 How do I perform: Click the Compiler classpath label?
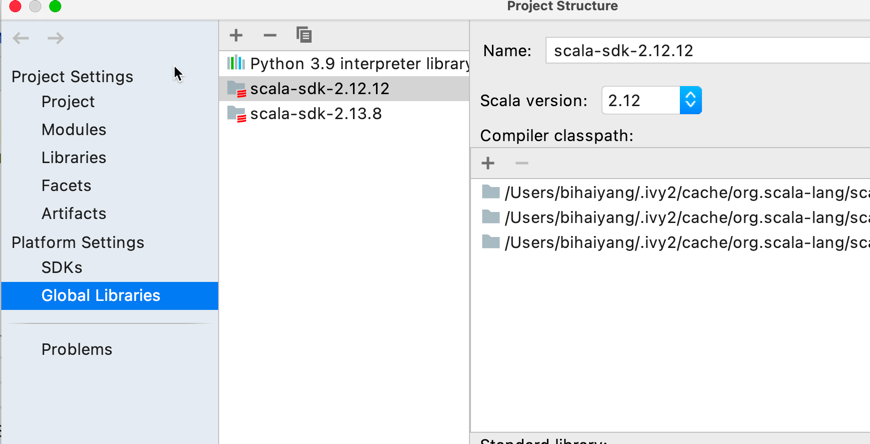(557, 135)
